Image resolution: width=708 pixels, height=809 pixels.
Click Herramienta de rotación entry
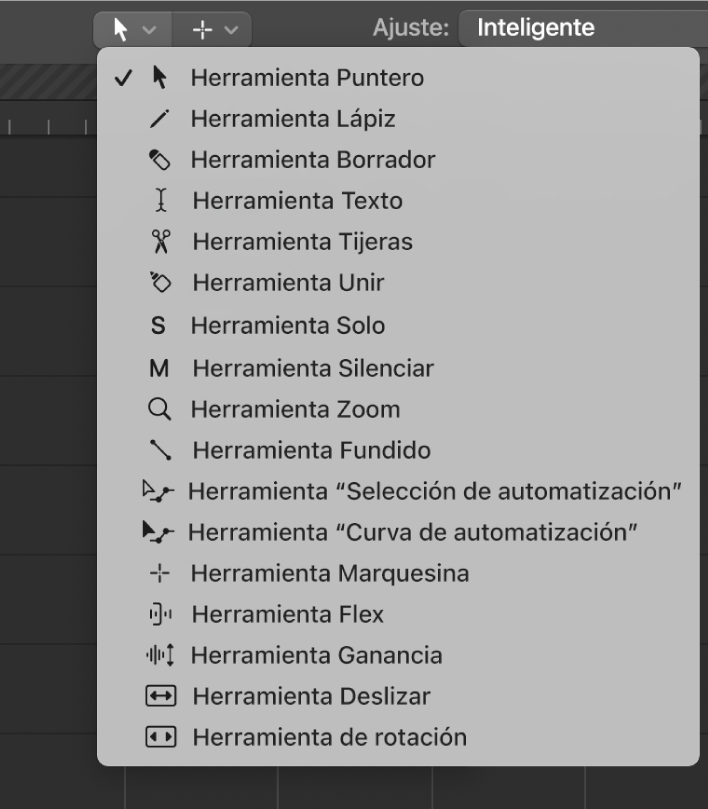329,737
